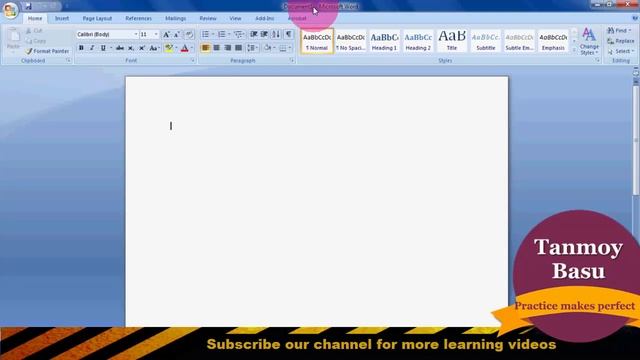Image resolution: width=640 pixels, height=360 pixels.
Task: Apply the Font Color red A
Action: pos(184,48)
